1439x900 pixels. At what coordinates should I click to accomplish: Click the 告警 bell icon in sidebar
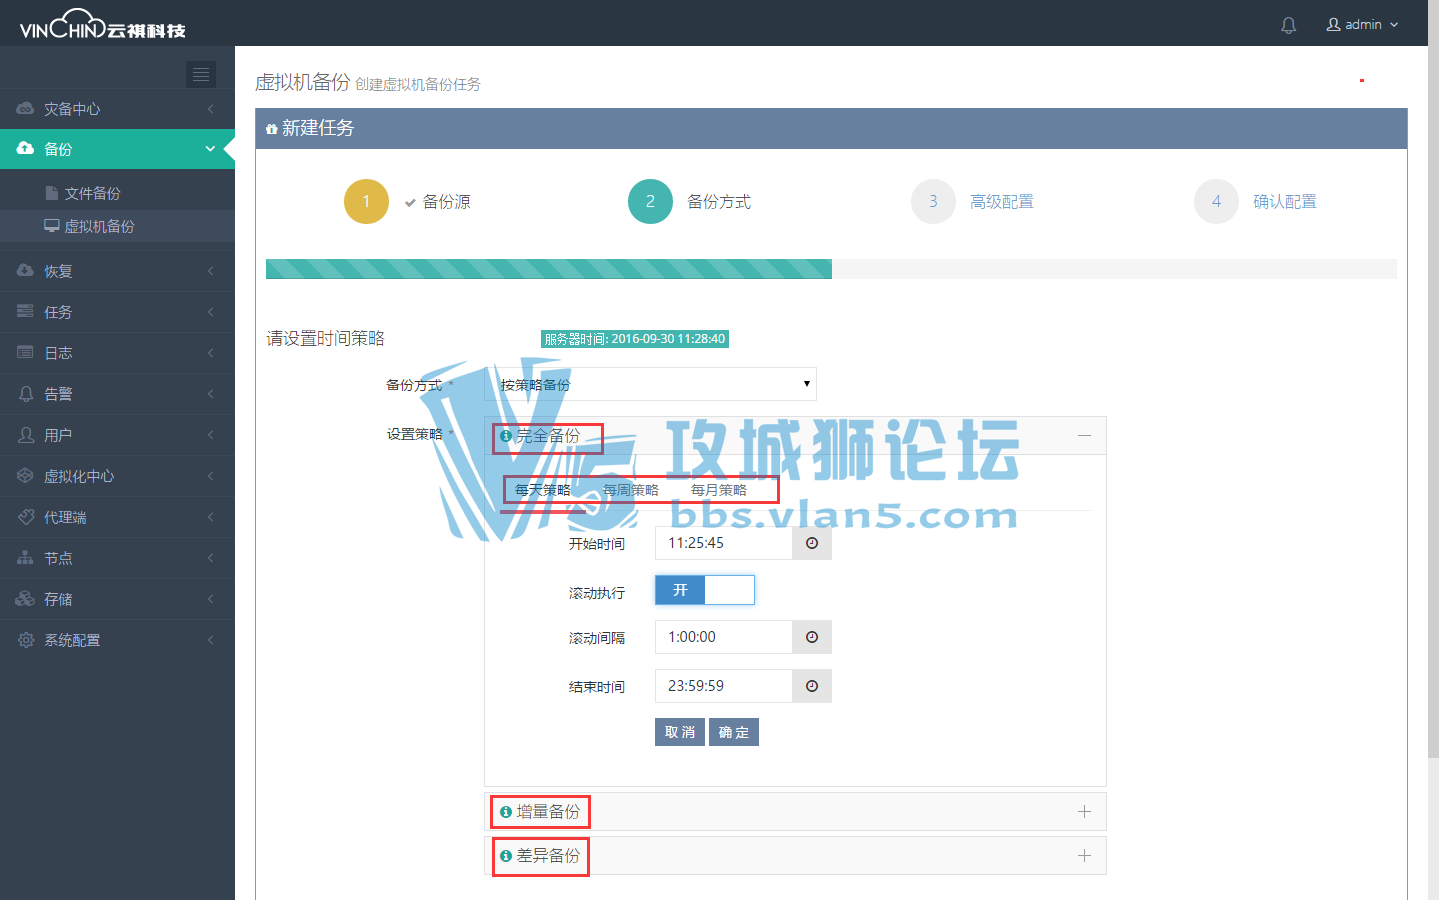pos(25,393)
